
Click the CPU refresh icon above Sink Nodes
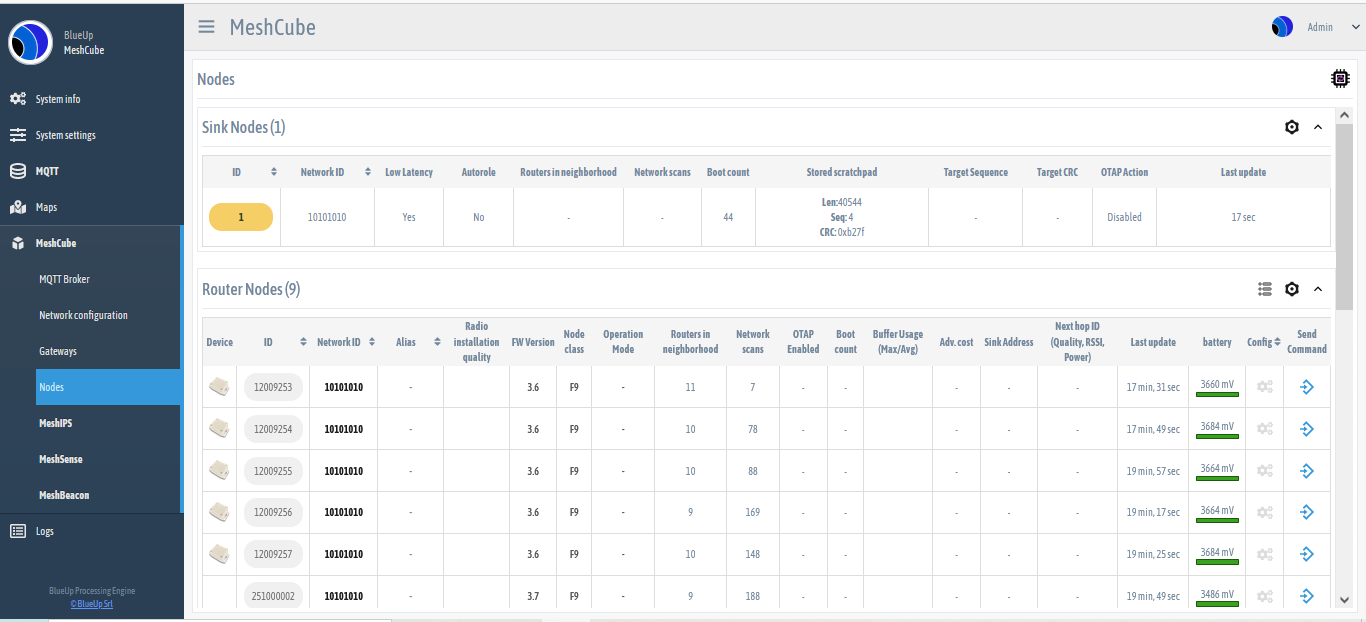pos(1341,78)
